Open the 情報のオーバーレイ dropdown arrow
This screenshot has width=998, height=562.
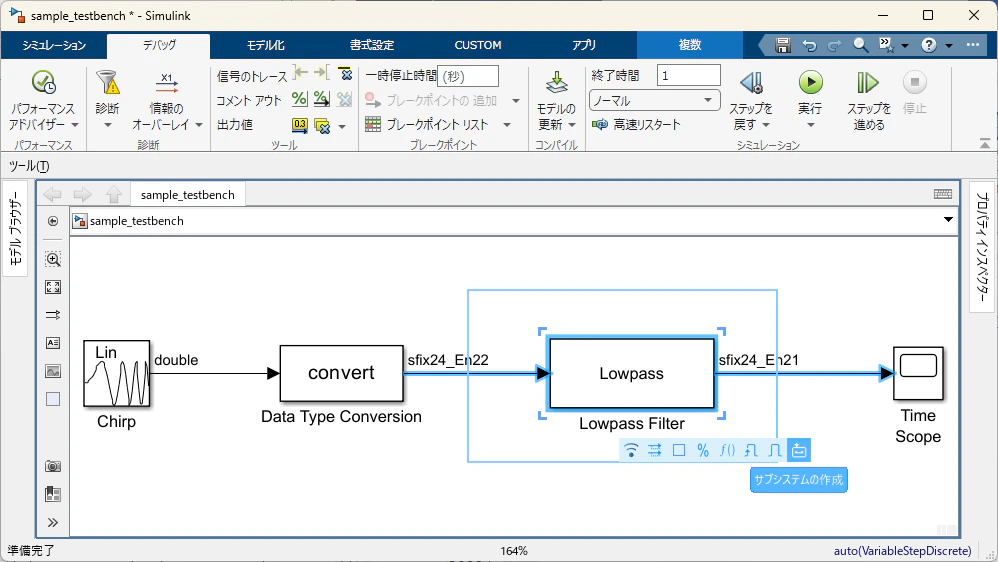pos(199,125)
